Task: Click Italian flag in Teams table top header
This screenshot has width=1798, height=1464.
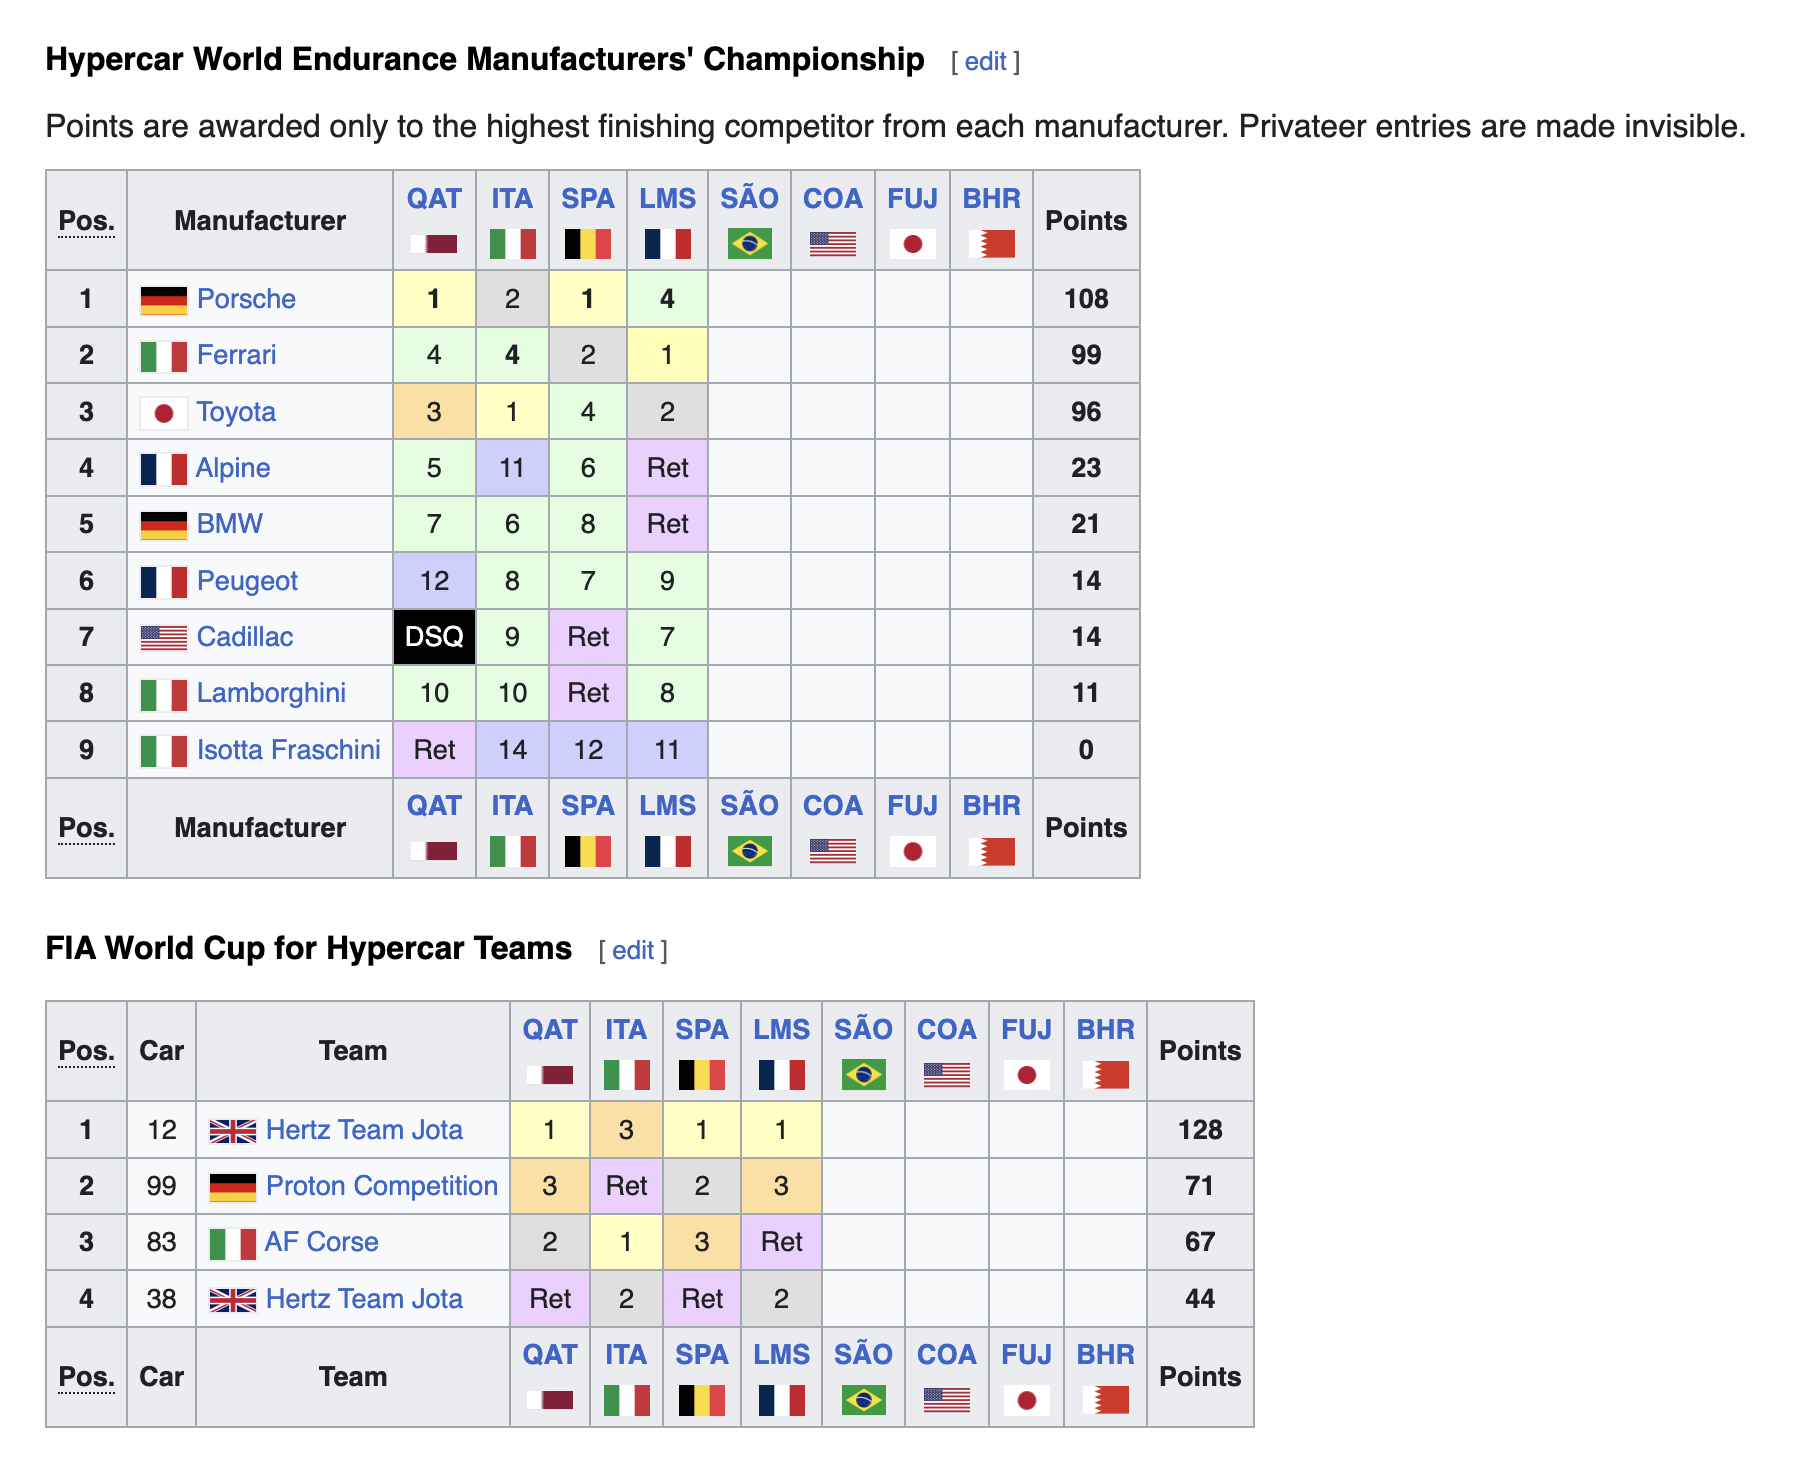Action: [626, 1075]
